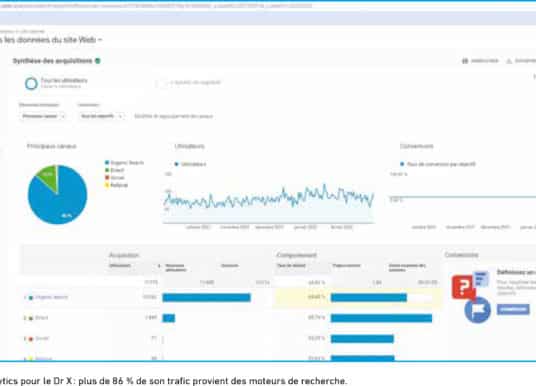Click the red question mark goal icon
The height and width of the screenshot is (386, 536).
click(463, 288)
